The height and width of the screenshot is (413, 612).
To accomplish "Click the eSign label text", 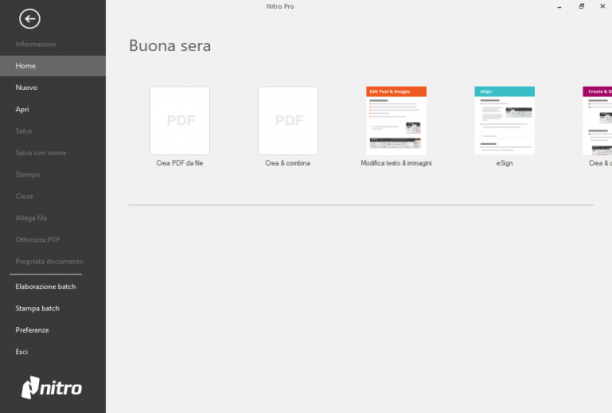I will coord(505,163).
